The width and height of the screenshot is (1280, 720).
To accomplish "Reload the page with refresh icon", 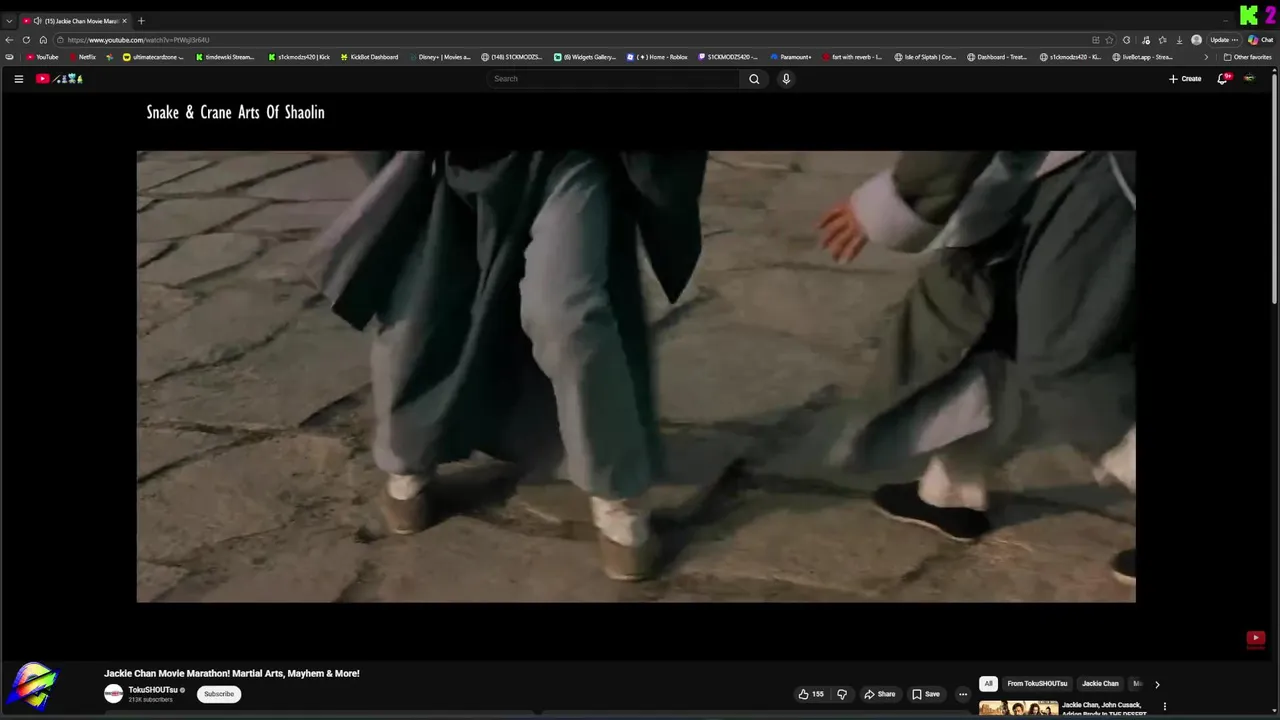I will click(26, 40).
